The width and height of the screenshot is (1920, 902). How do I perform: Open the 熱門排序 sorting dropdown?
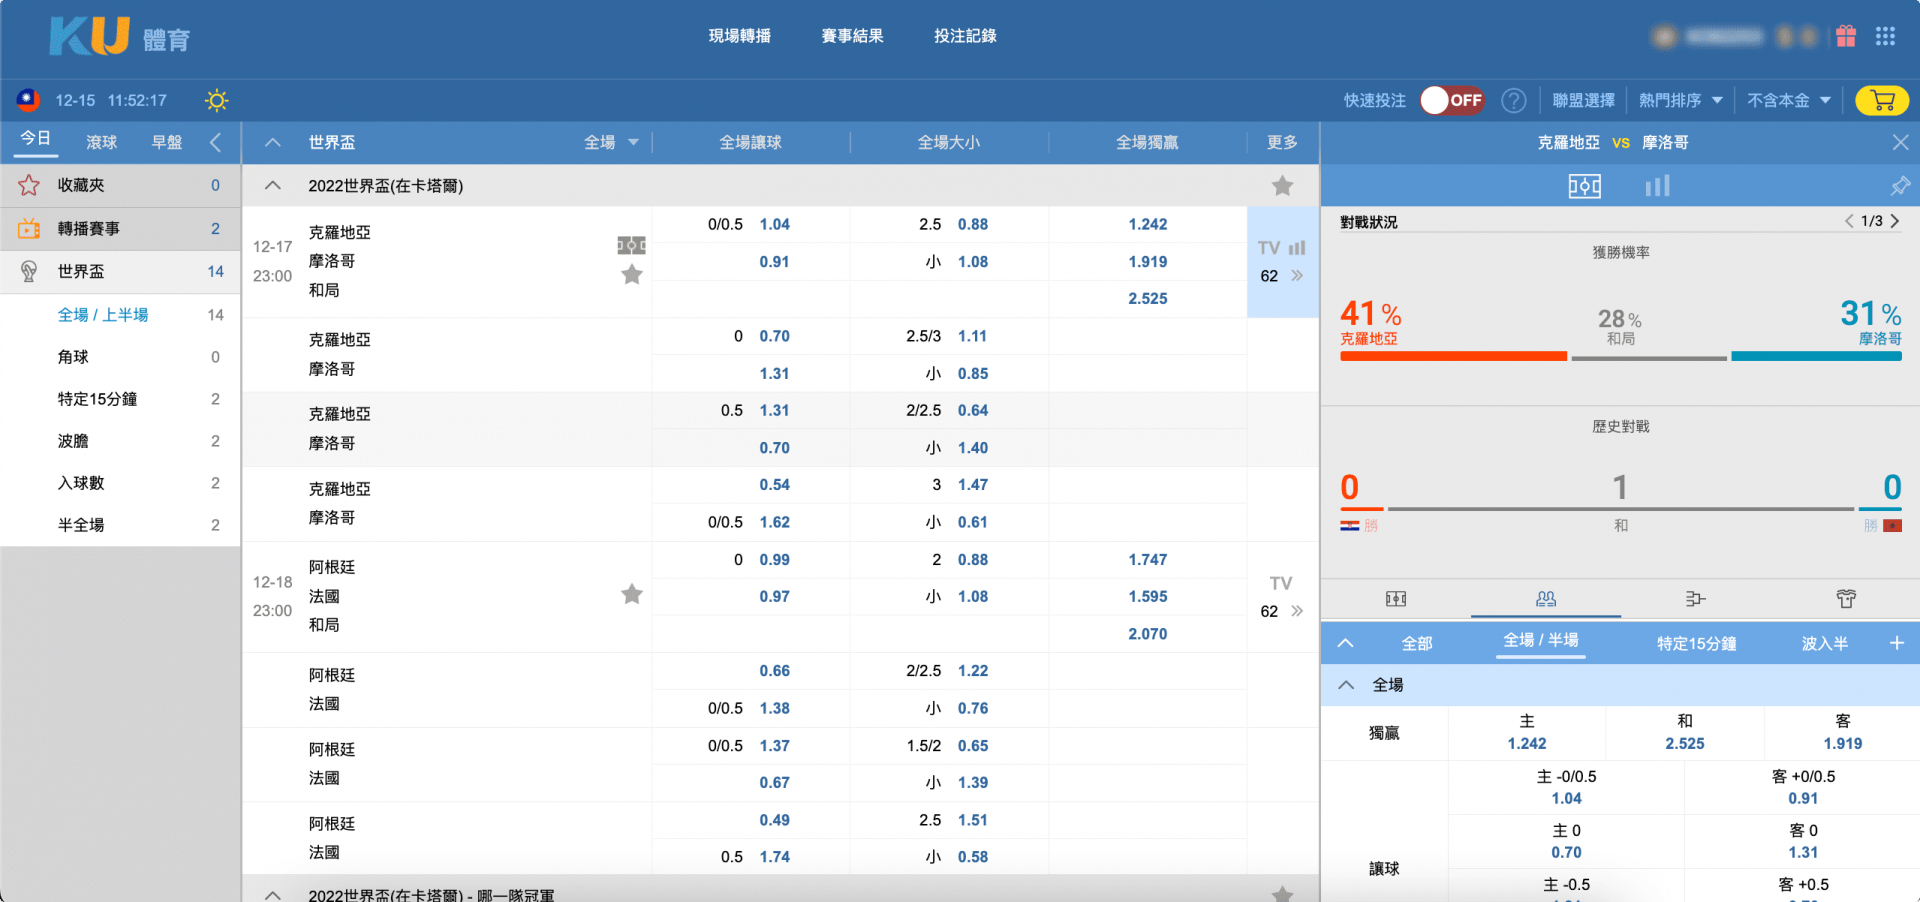click(1680, 100)
